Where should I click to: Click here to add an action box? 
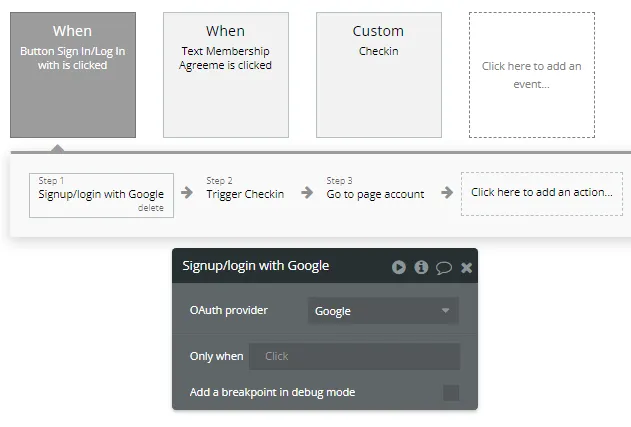pyautogui.click(x=541, y=193)
